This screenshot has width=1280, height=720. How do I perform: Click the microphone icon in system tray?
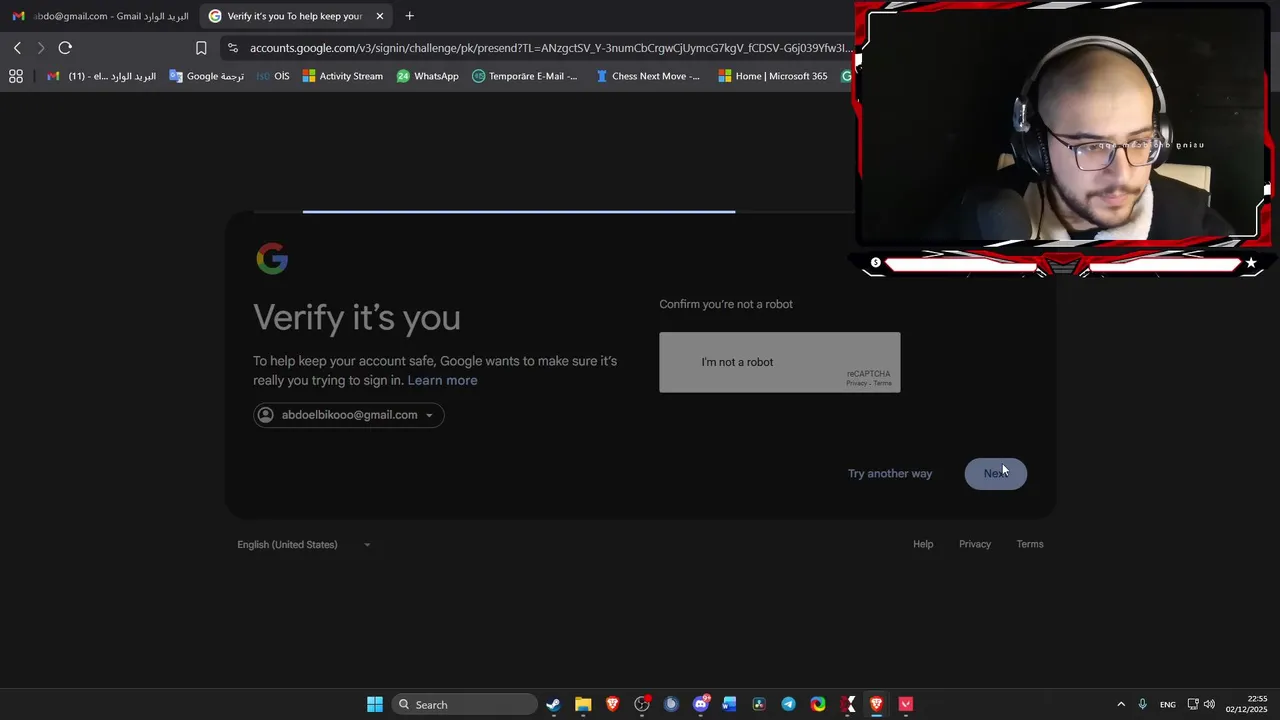[1143, 704]
